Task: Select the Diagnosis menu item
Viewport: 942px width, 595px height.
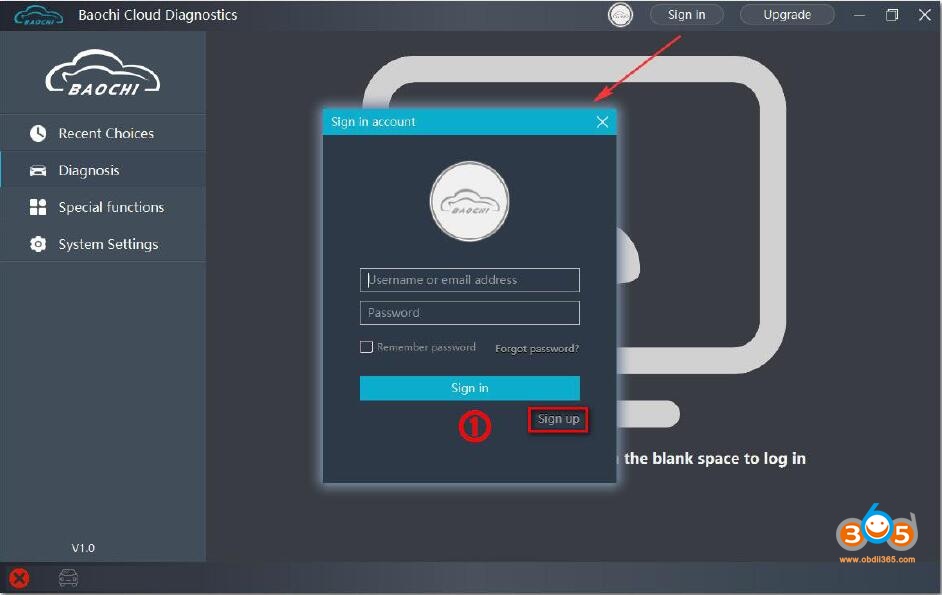Action: point(103,170)
